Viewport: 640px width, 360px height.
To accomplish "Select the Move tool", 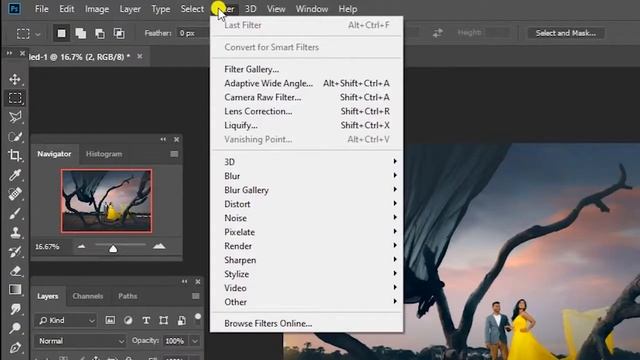I will [15, 79].
